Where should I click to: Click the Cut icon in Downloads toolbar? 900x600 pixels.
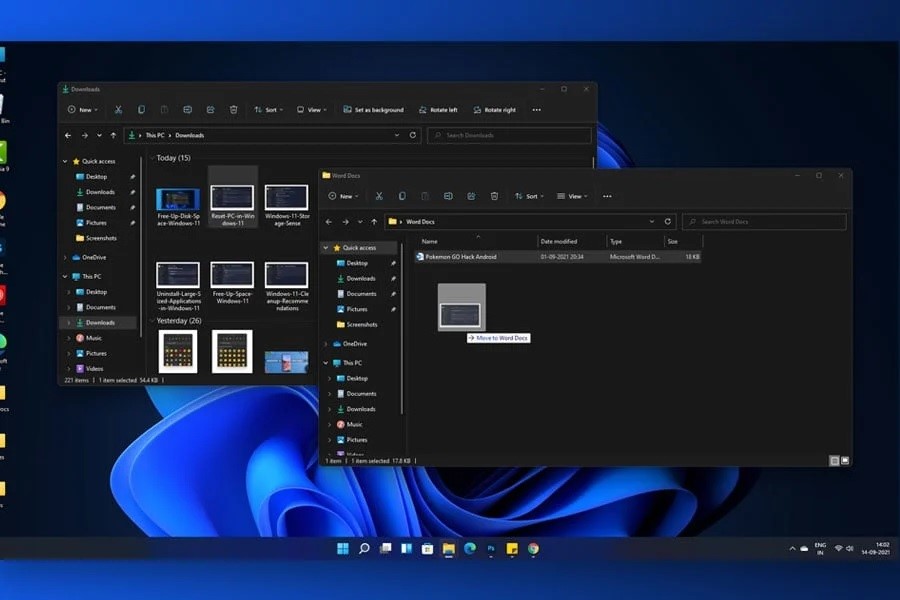118,110
